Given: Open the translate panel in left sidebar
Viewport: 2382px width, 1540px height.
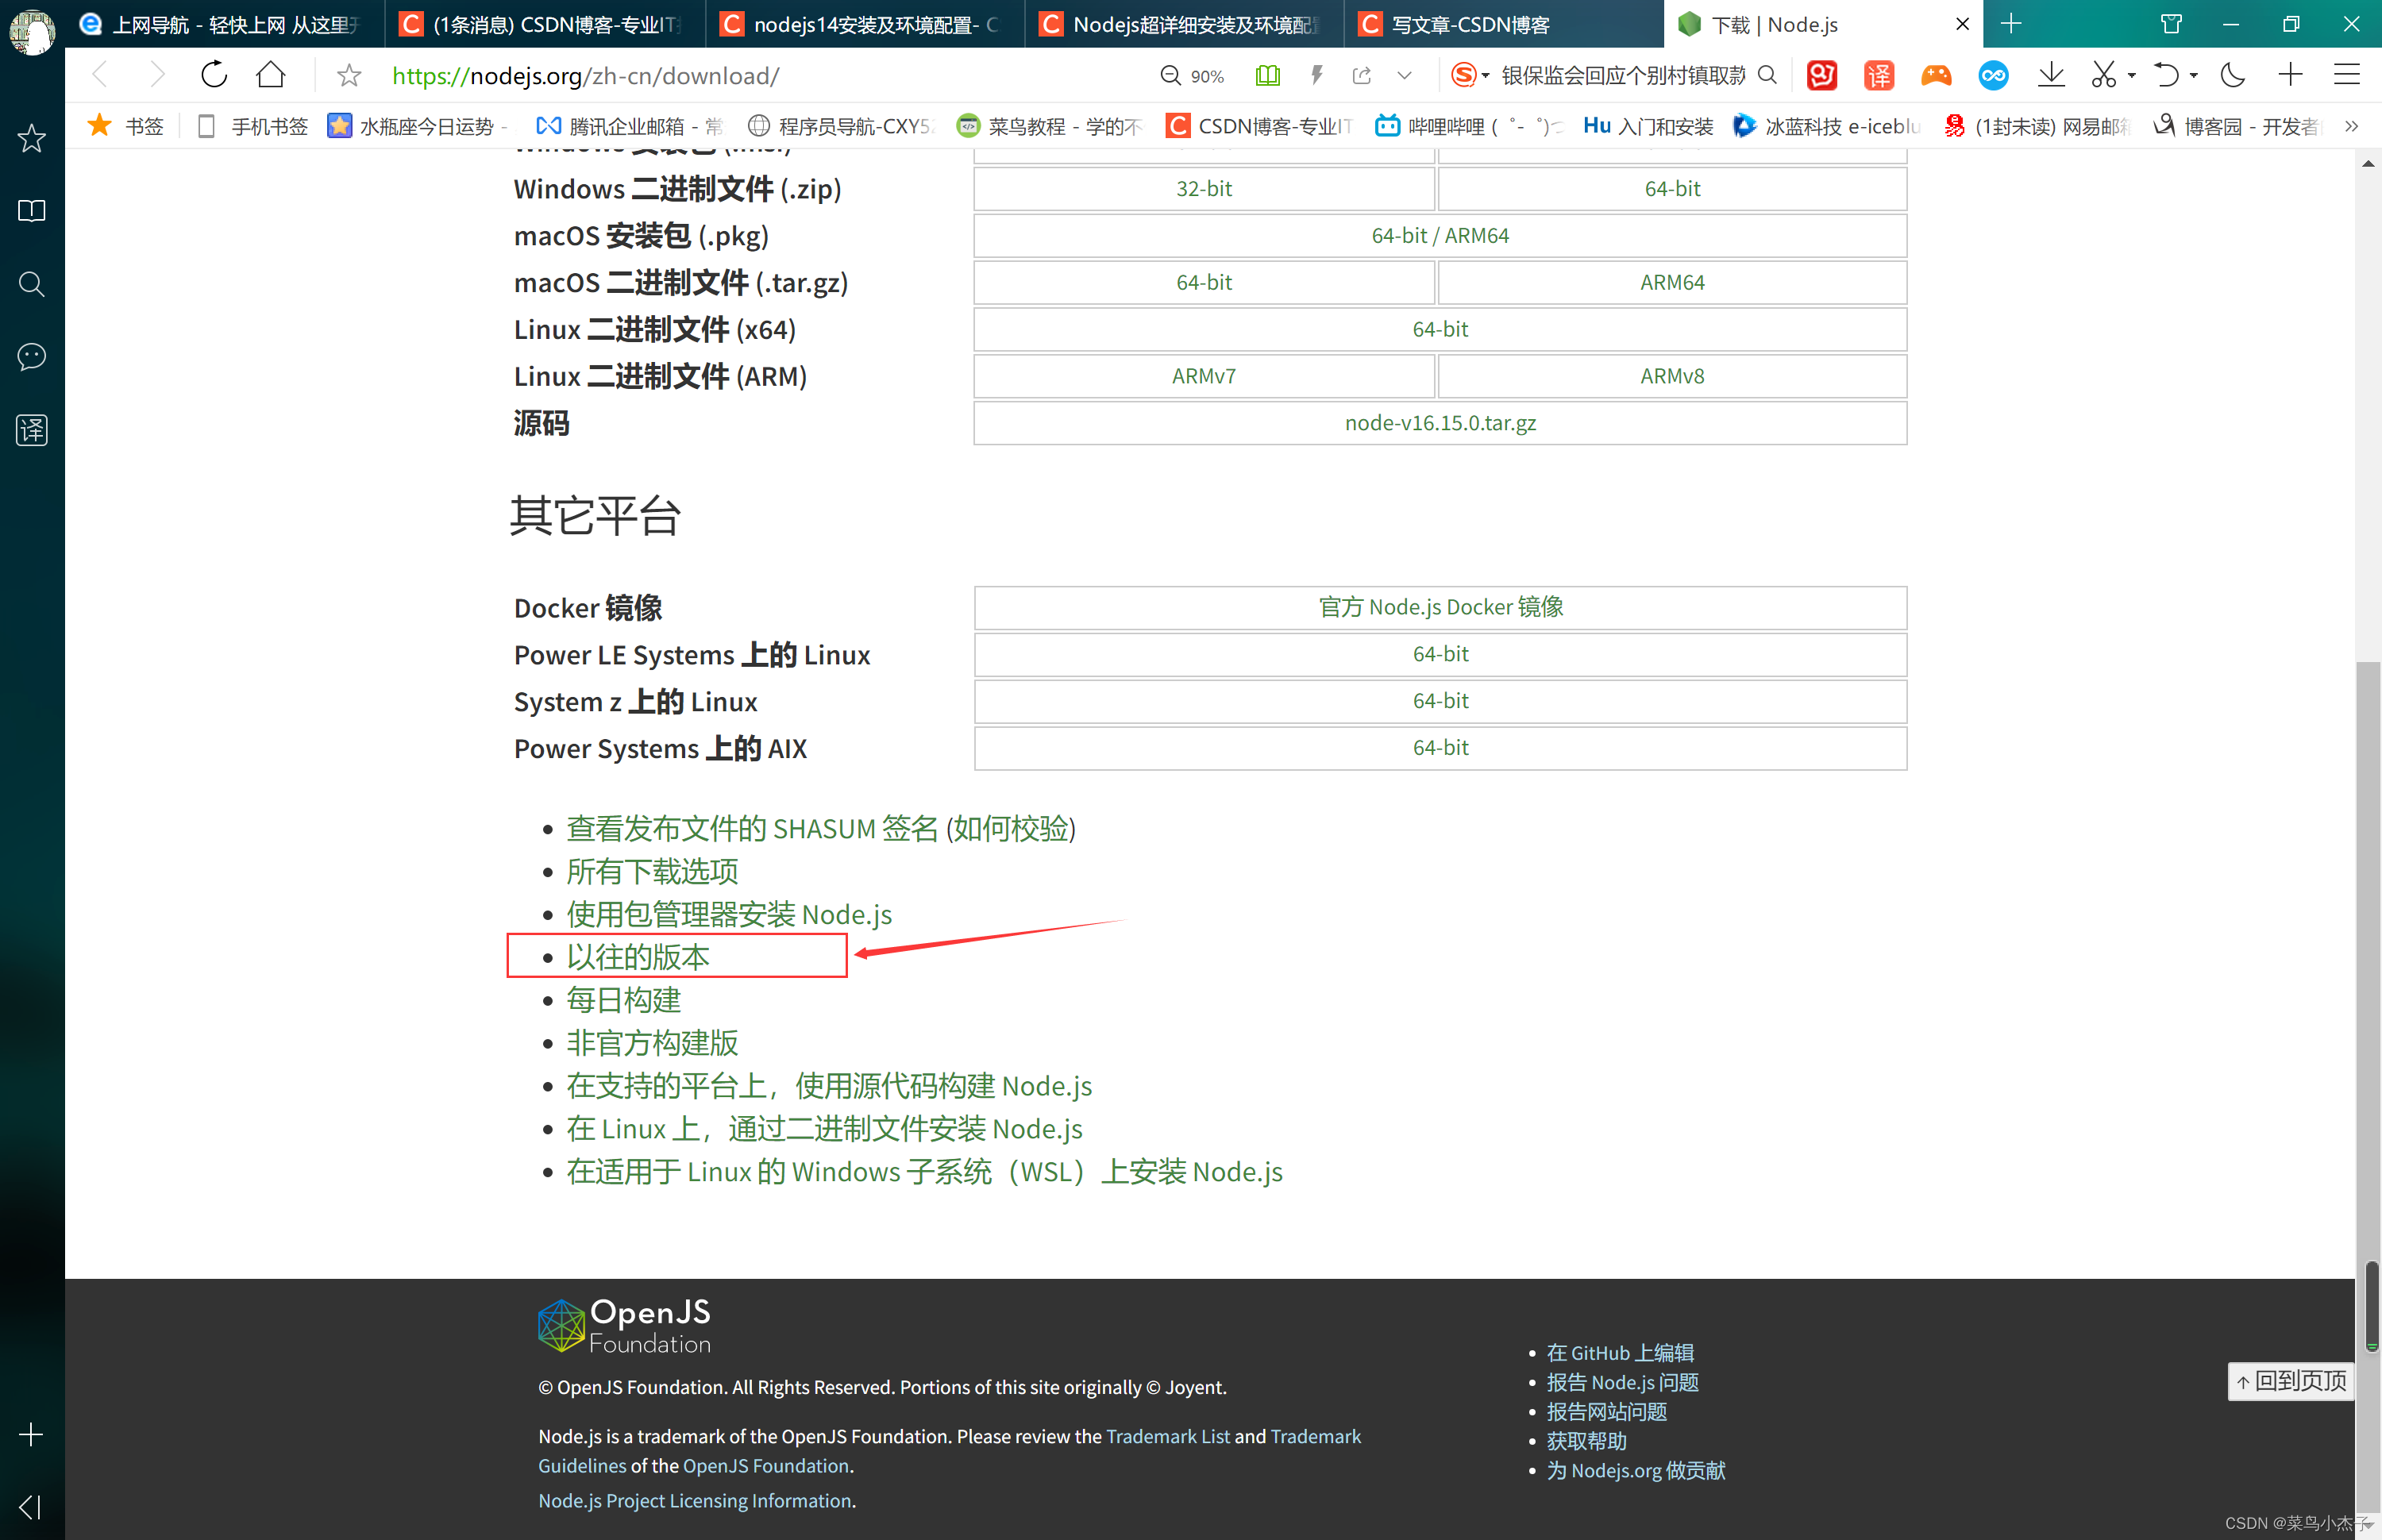Looking at the screenshot, I should (x=31, y=430).
